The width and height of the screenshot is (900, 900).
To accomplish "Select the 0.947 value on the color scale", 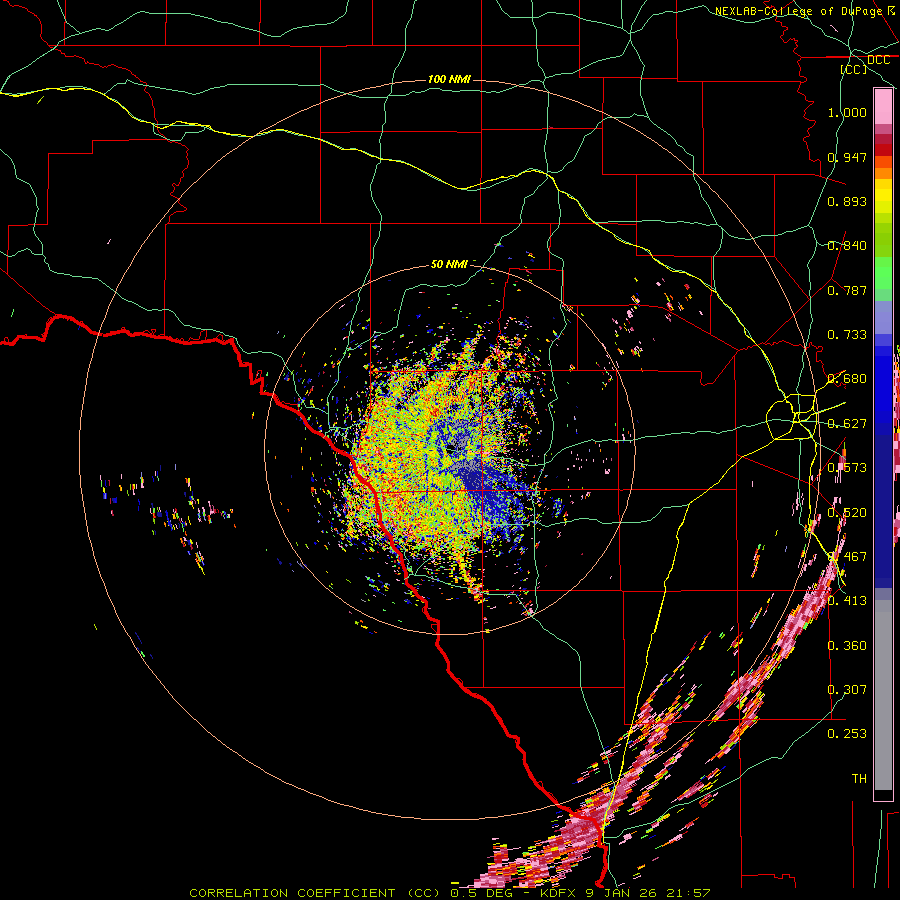I will [847, 157].
